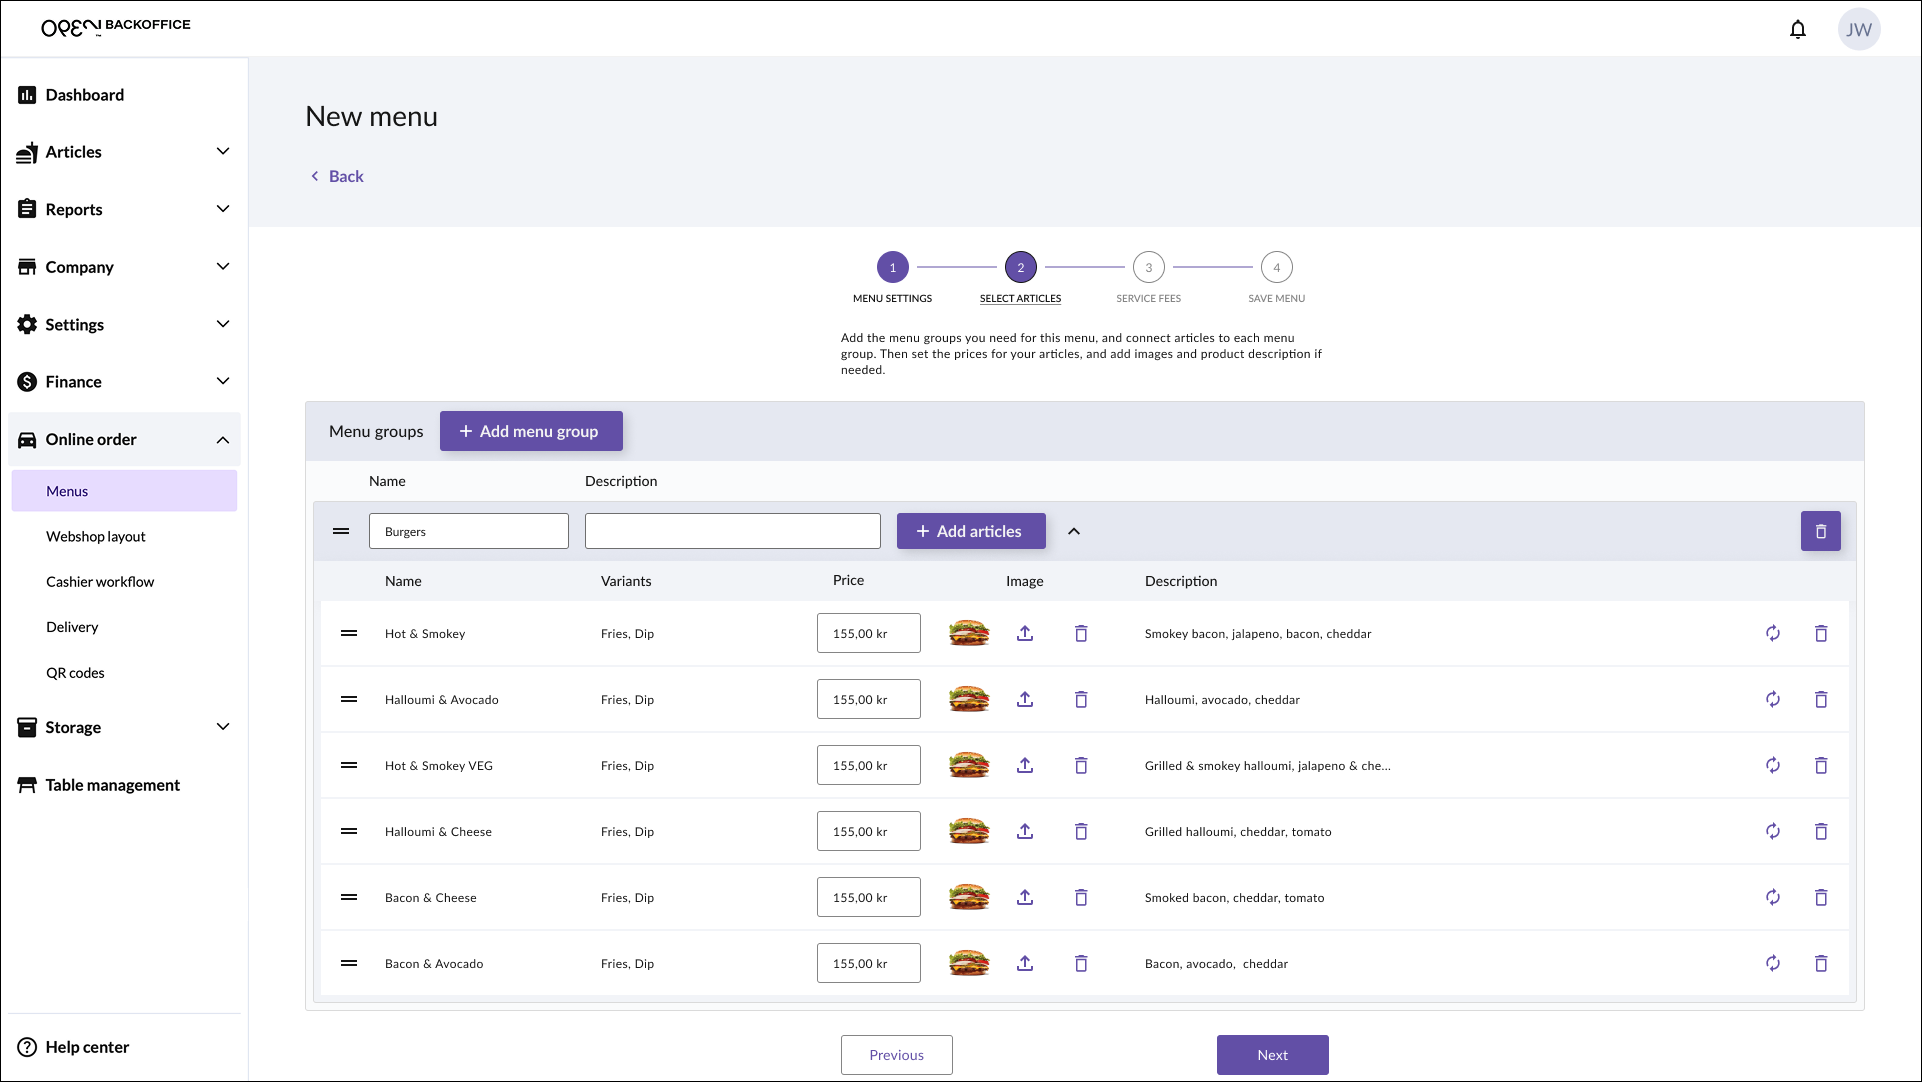Expand the Articles sidebar section
1922x1082 pixels.
(x=223, y=151)
